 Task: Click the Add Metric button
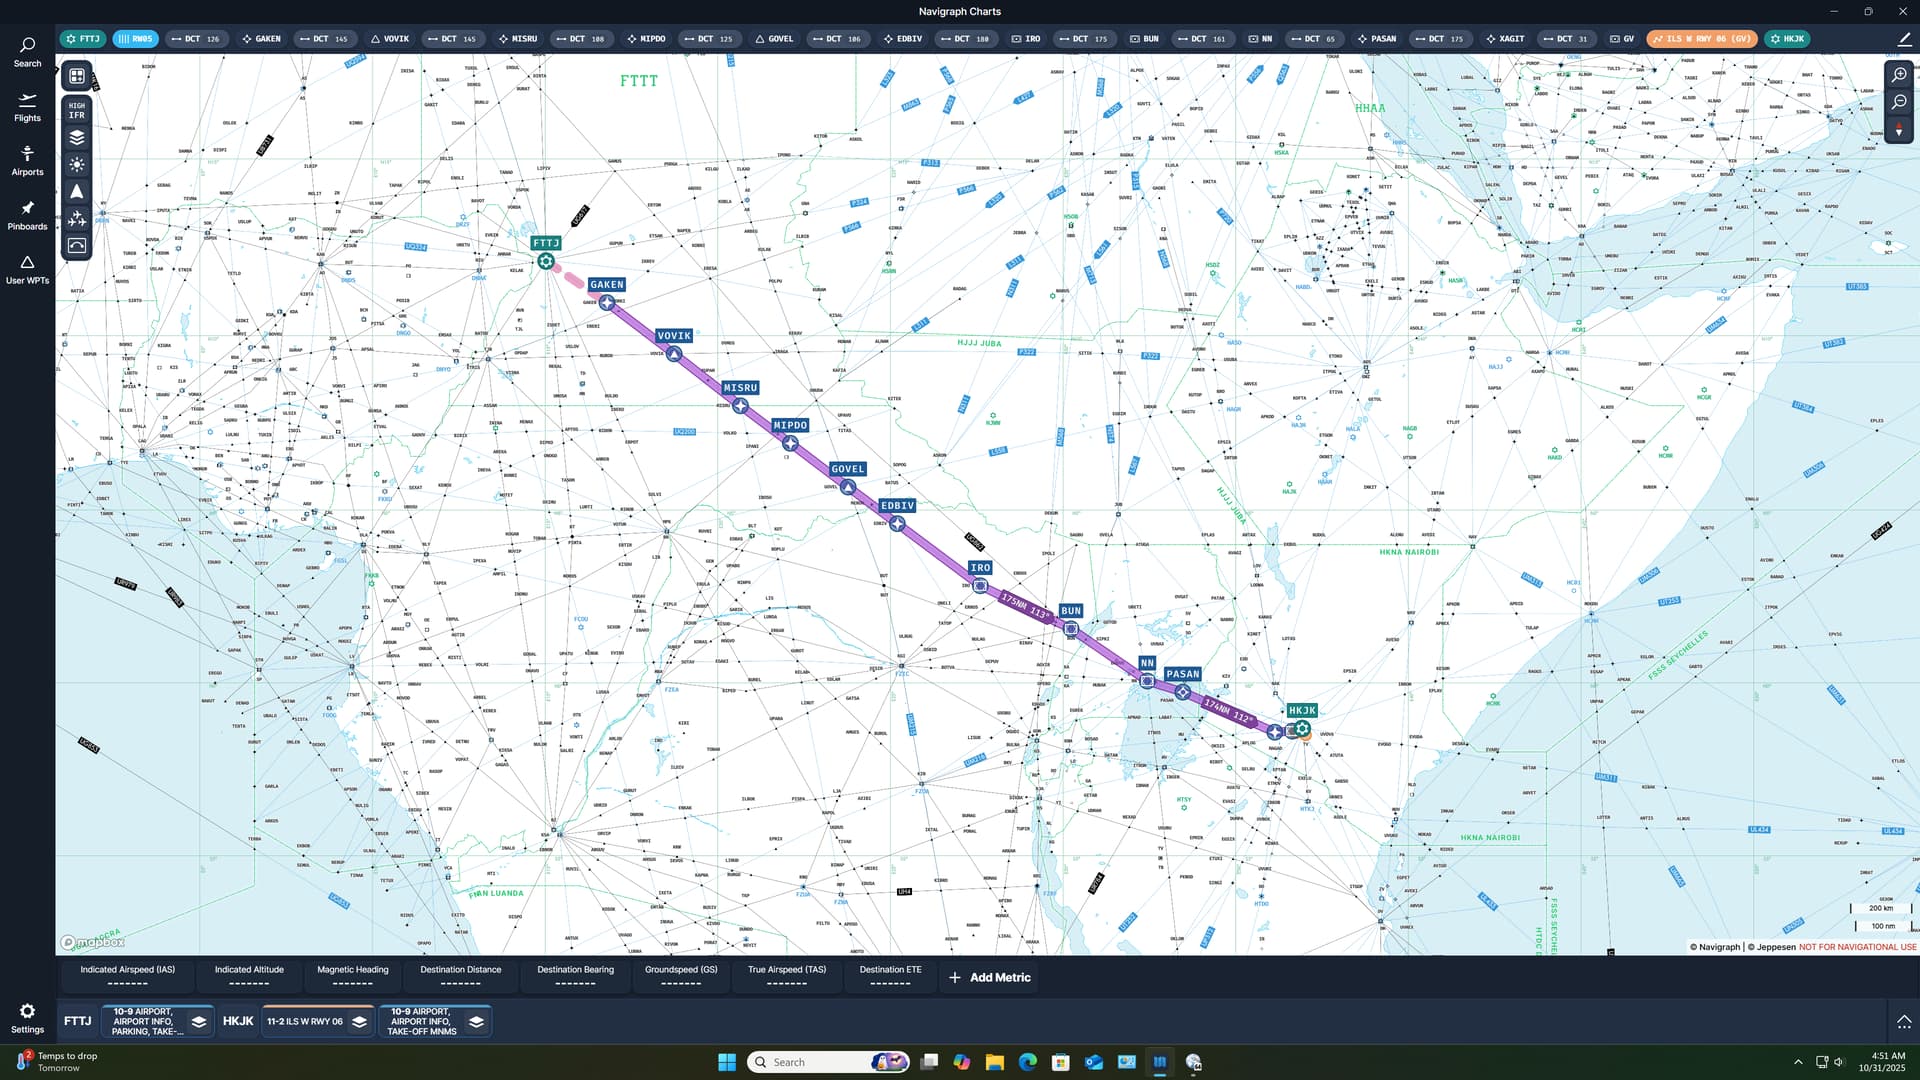pyautogui.click(x=989, y=978)
